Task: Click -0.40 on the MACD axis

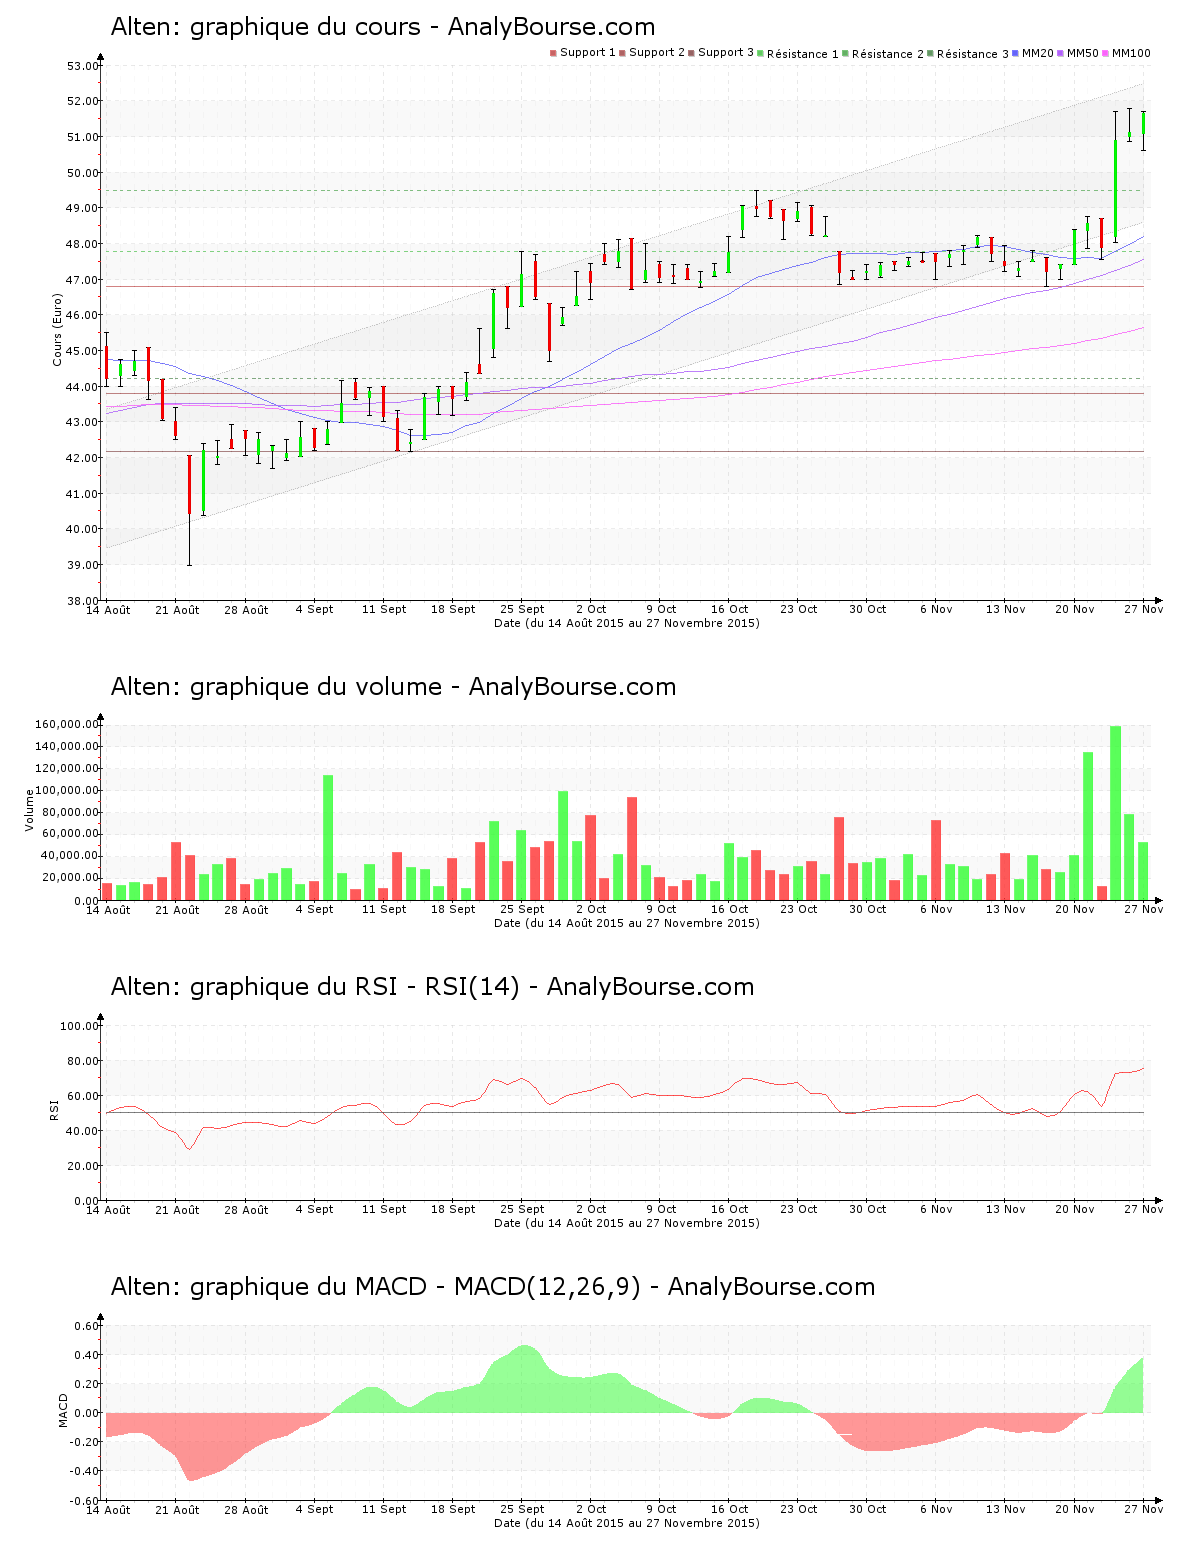Action: (x=85, y=1471)
